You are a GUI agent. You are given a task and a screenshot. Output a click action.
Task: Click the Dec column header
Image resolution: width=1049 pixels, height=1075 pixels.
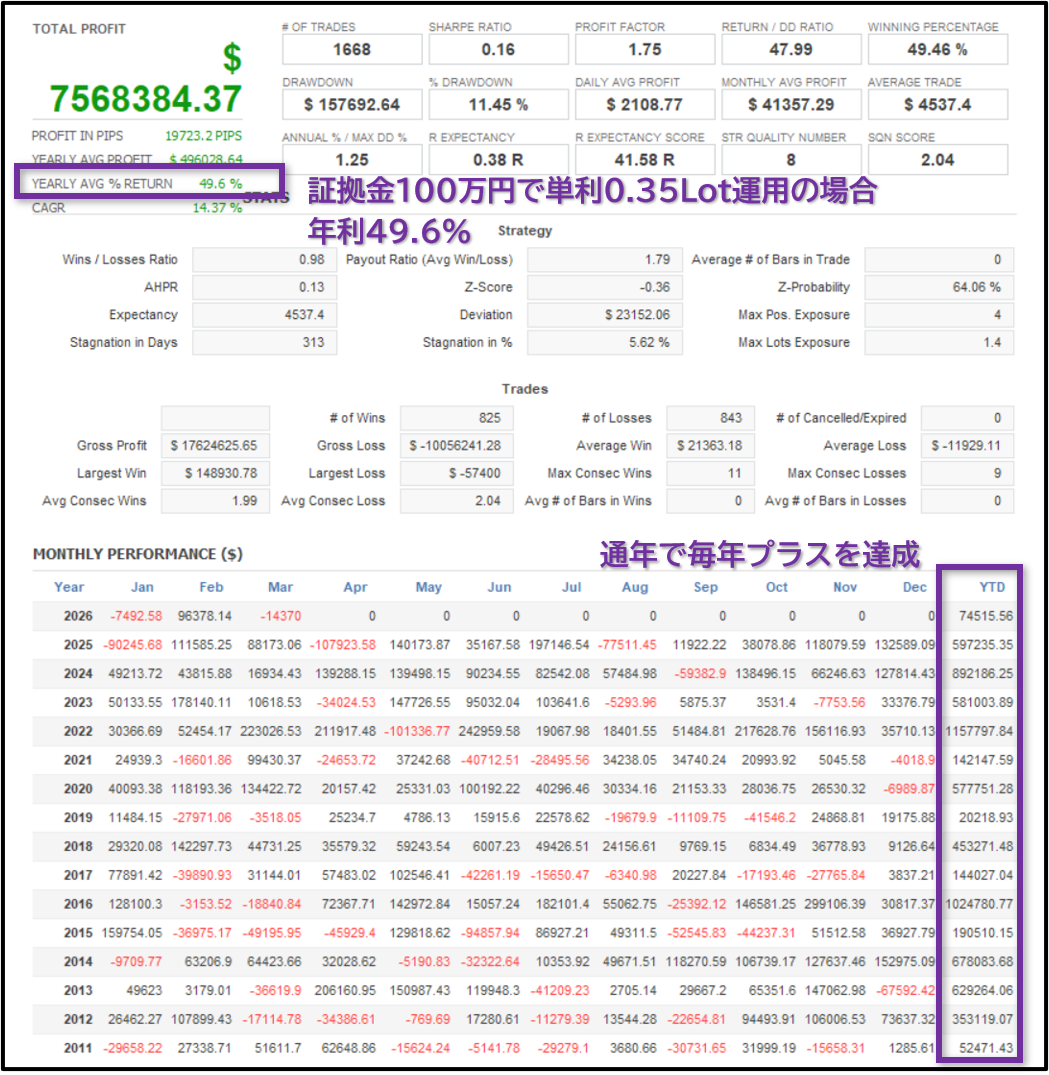(x=915, y=588)
